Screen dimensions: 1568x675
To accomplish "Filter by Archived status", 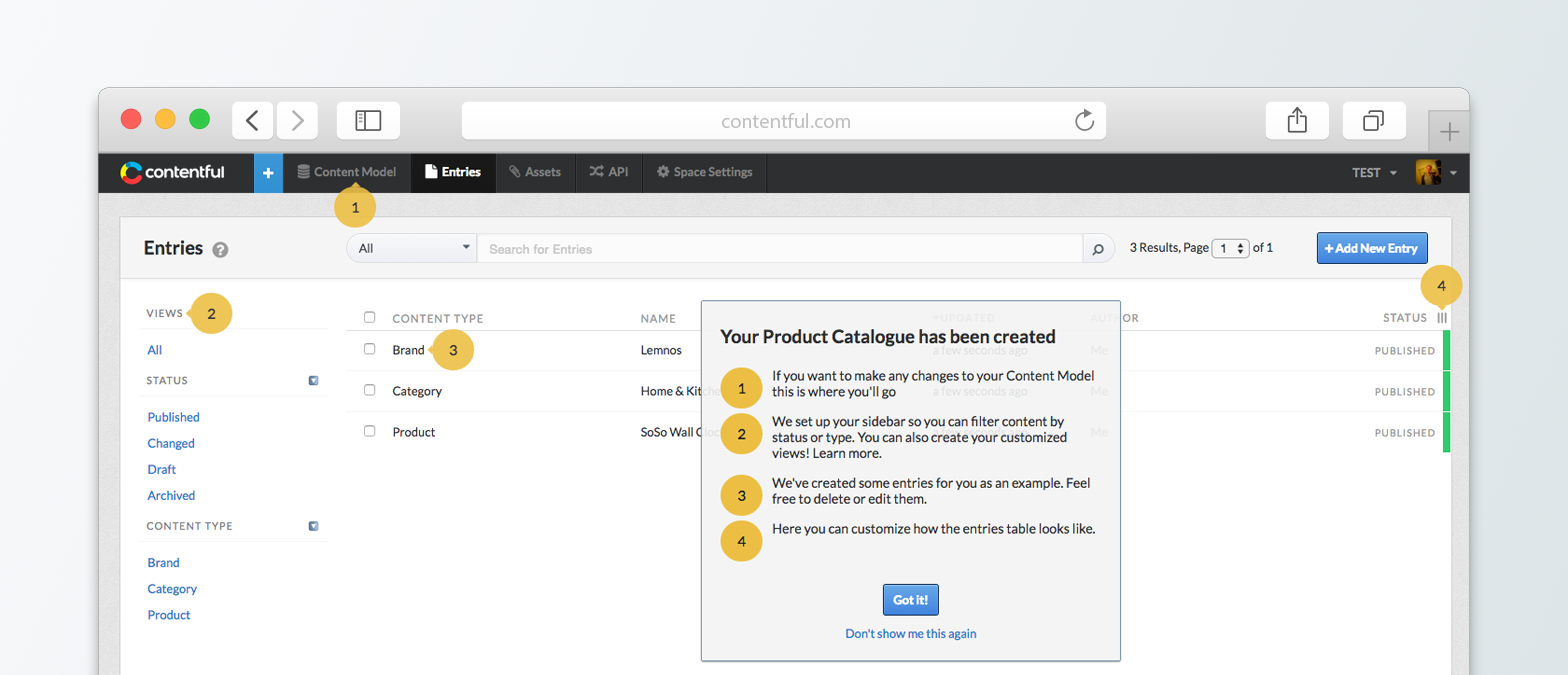I will point(171,495).
